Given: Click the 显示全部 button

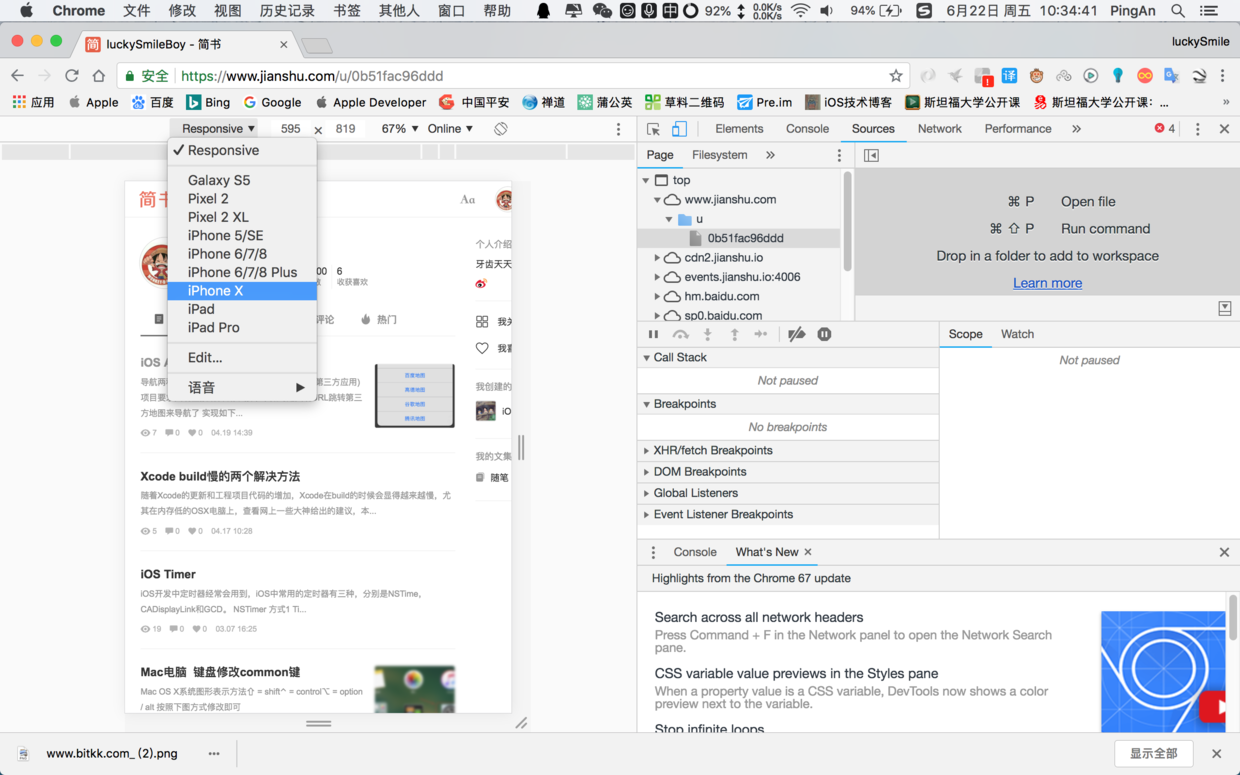Looking at the screenshot, I should (x=1153, y=754).
